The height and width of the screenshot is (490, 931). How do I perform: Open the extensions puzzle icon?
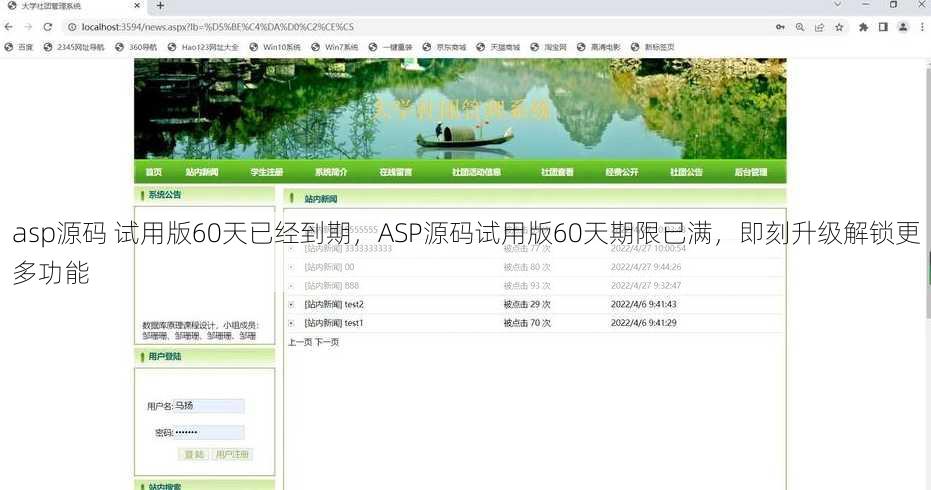(863, 27)
